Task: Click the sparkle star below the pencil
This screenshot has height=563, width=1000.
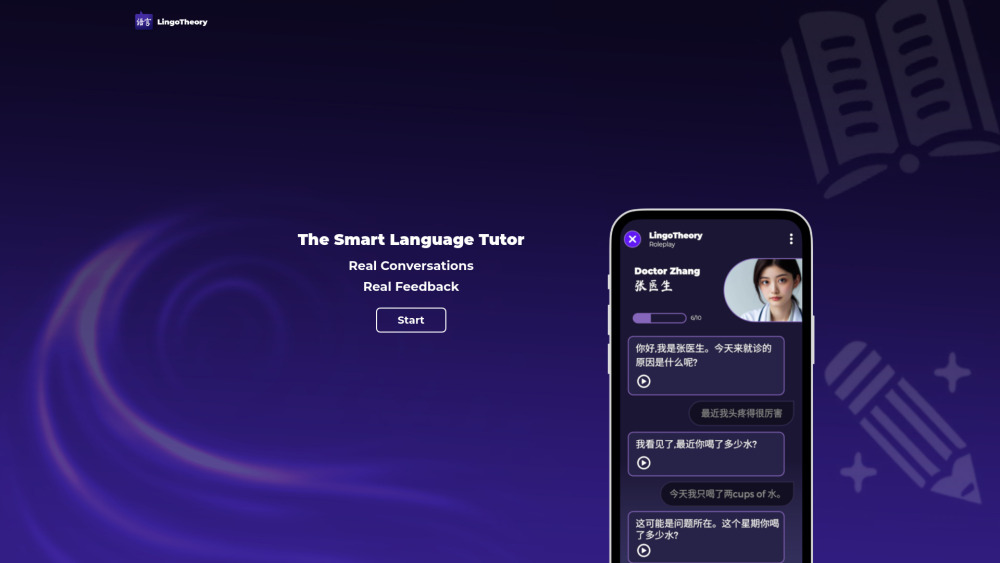Action: click(x=859, y=471)
